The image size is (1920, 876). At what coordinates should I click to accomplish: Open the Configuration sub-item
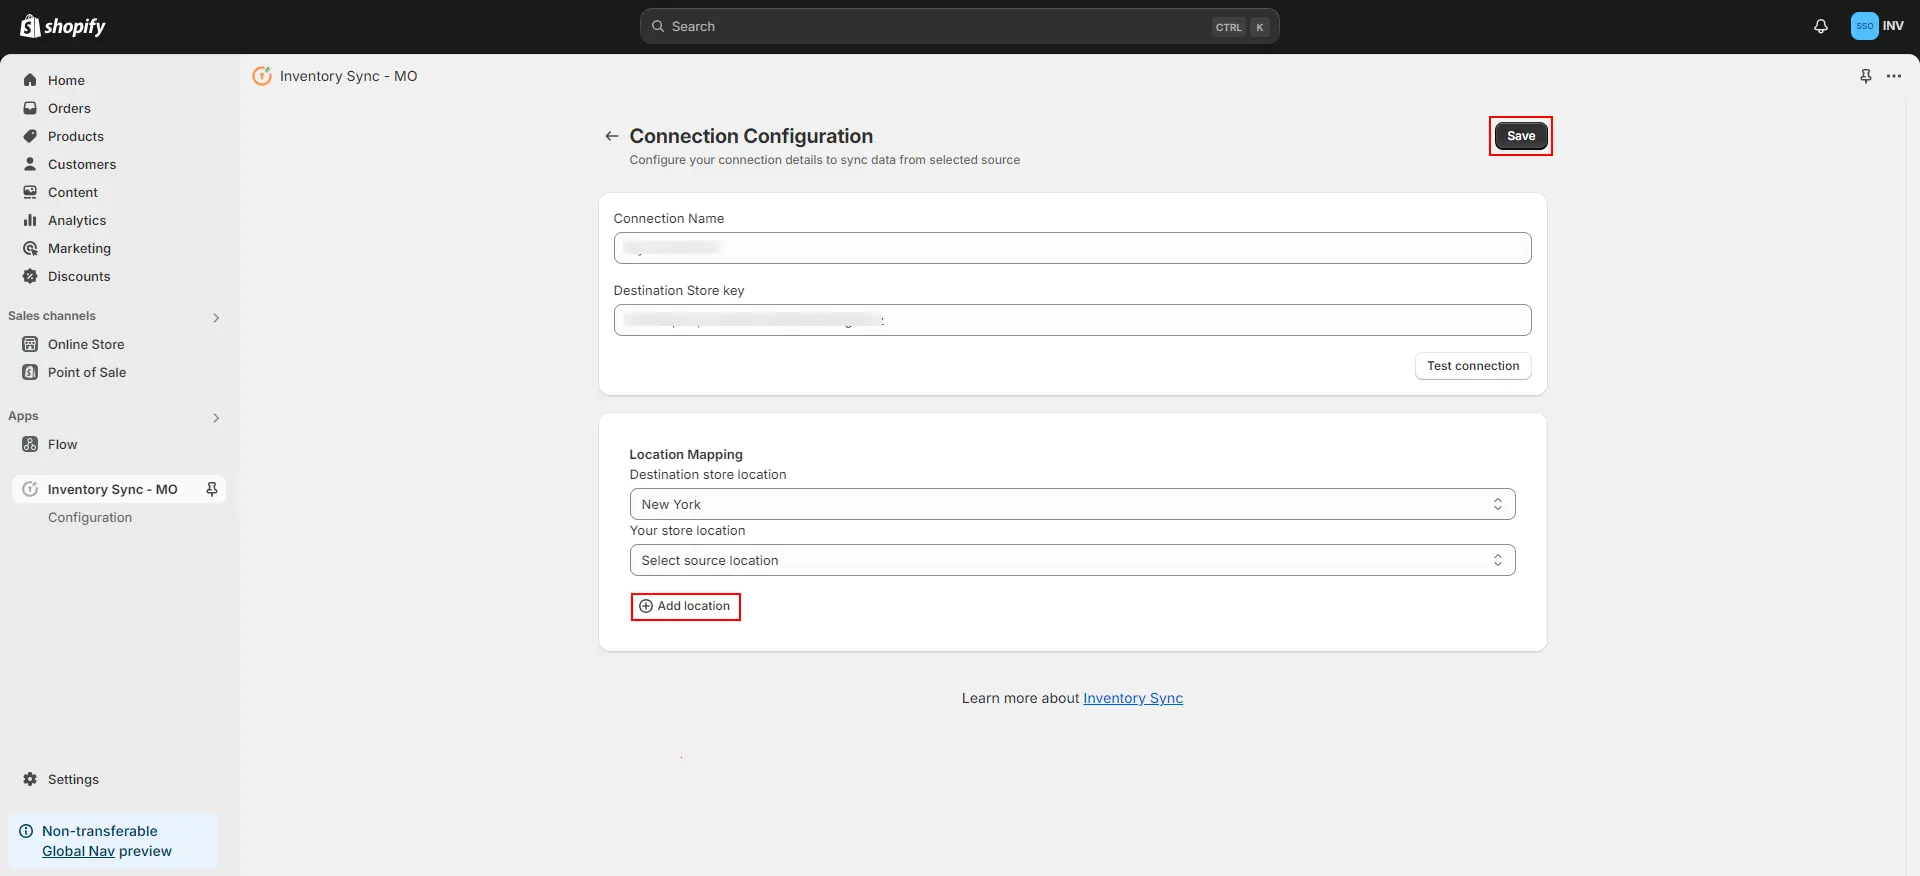pos(90,517)
